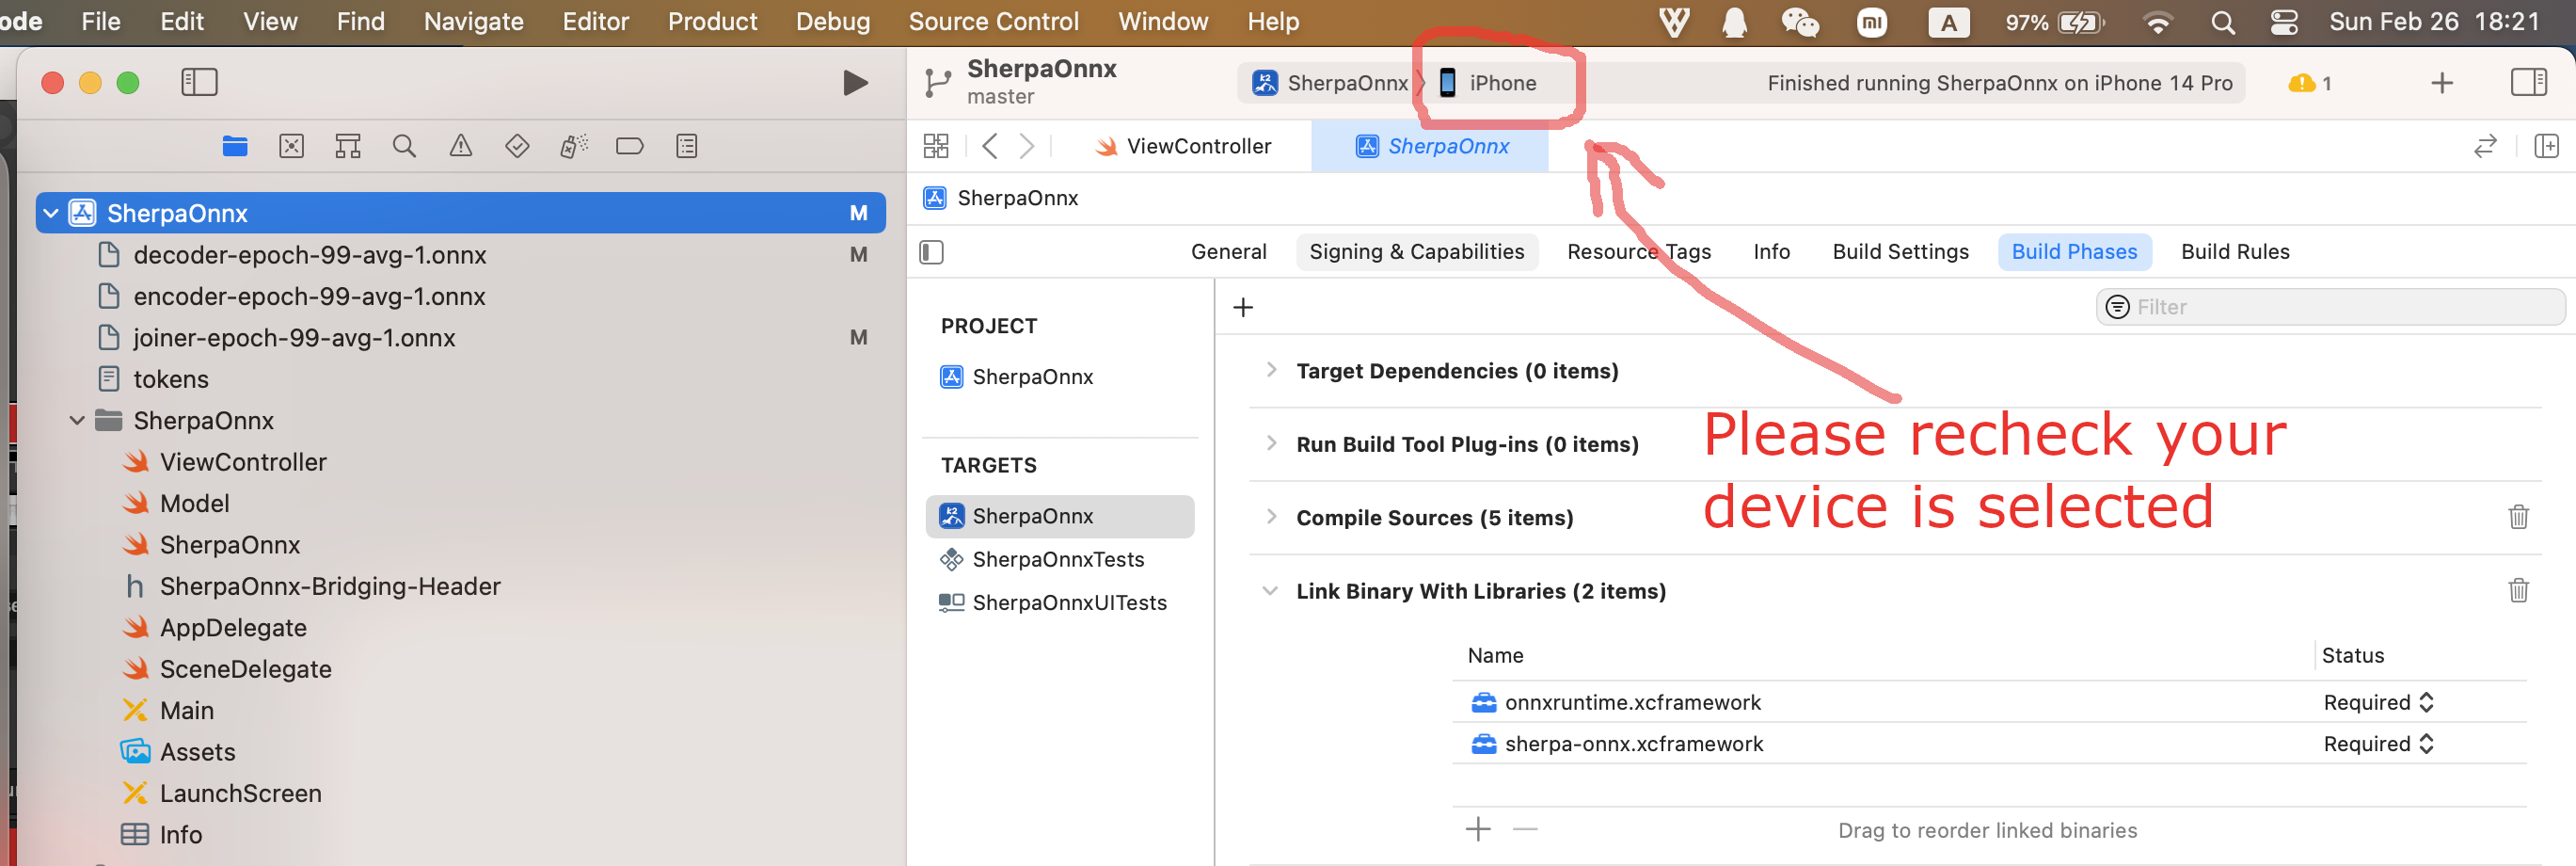Add a new build phase
This screenshot has width=2576, height=866.
tap(1243, 307)
